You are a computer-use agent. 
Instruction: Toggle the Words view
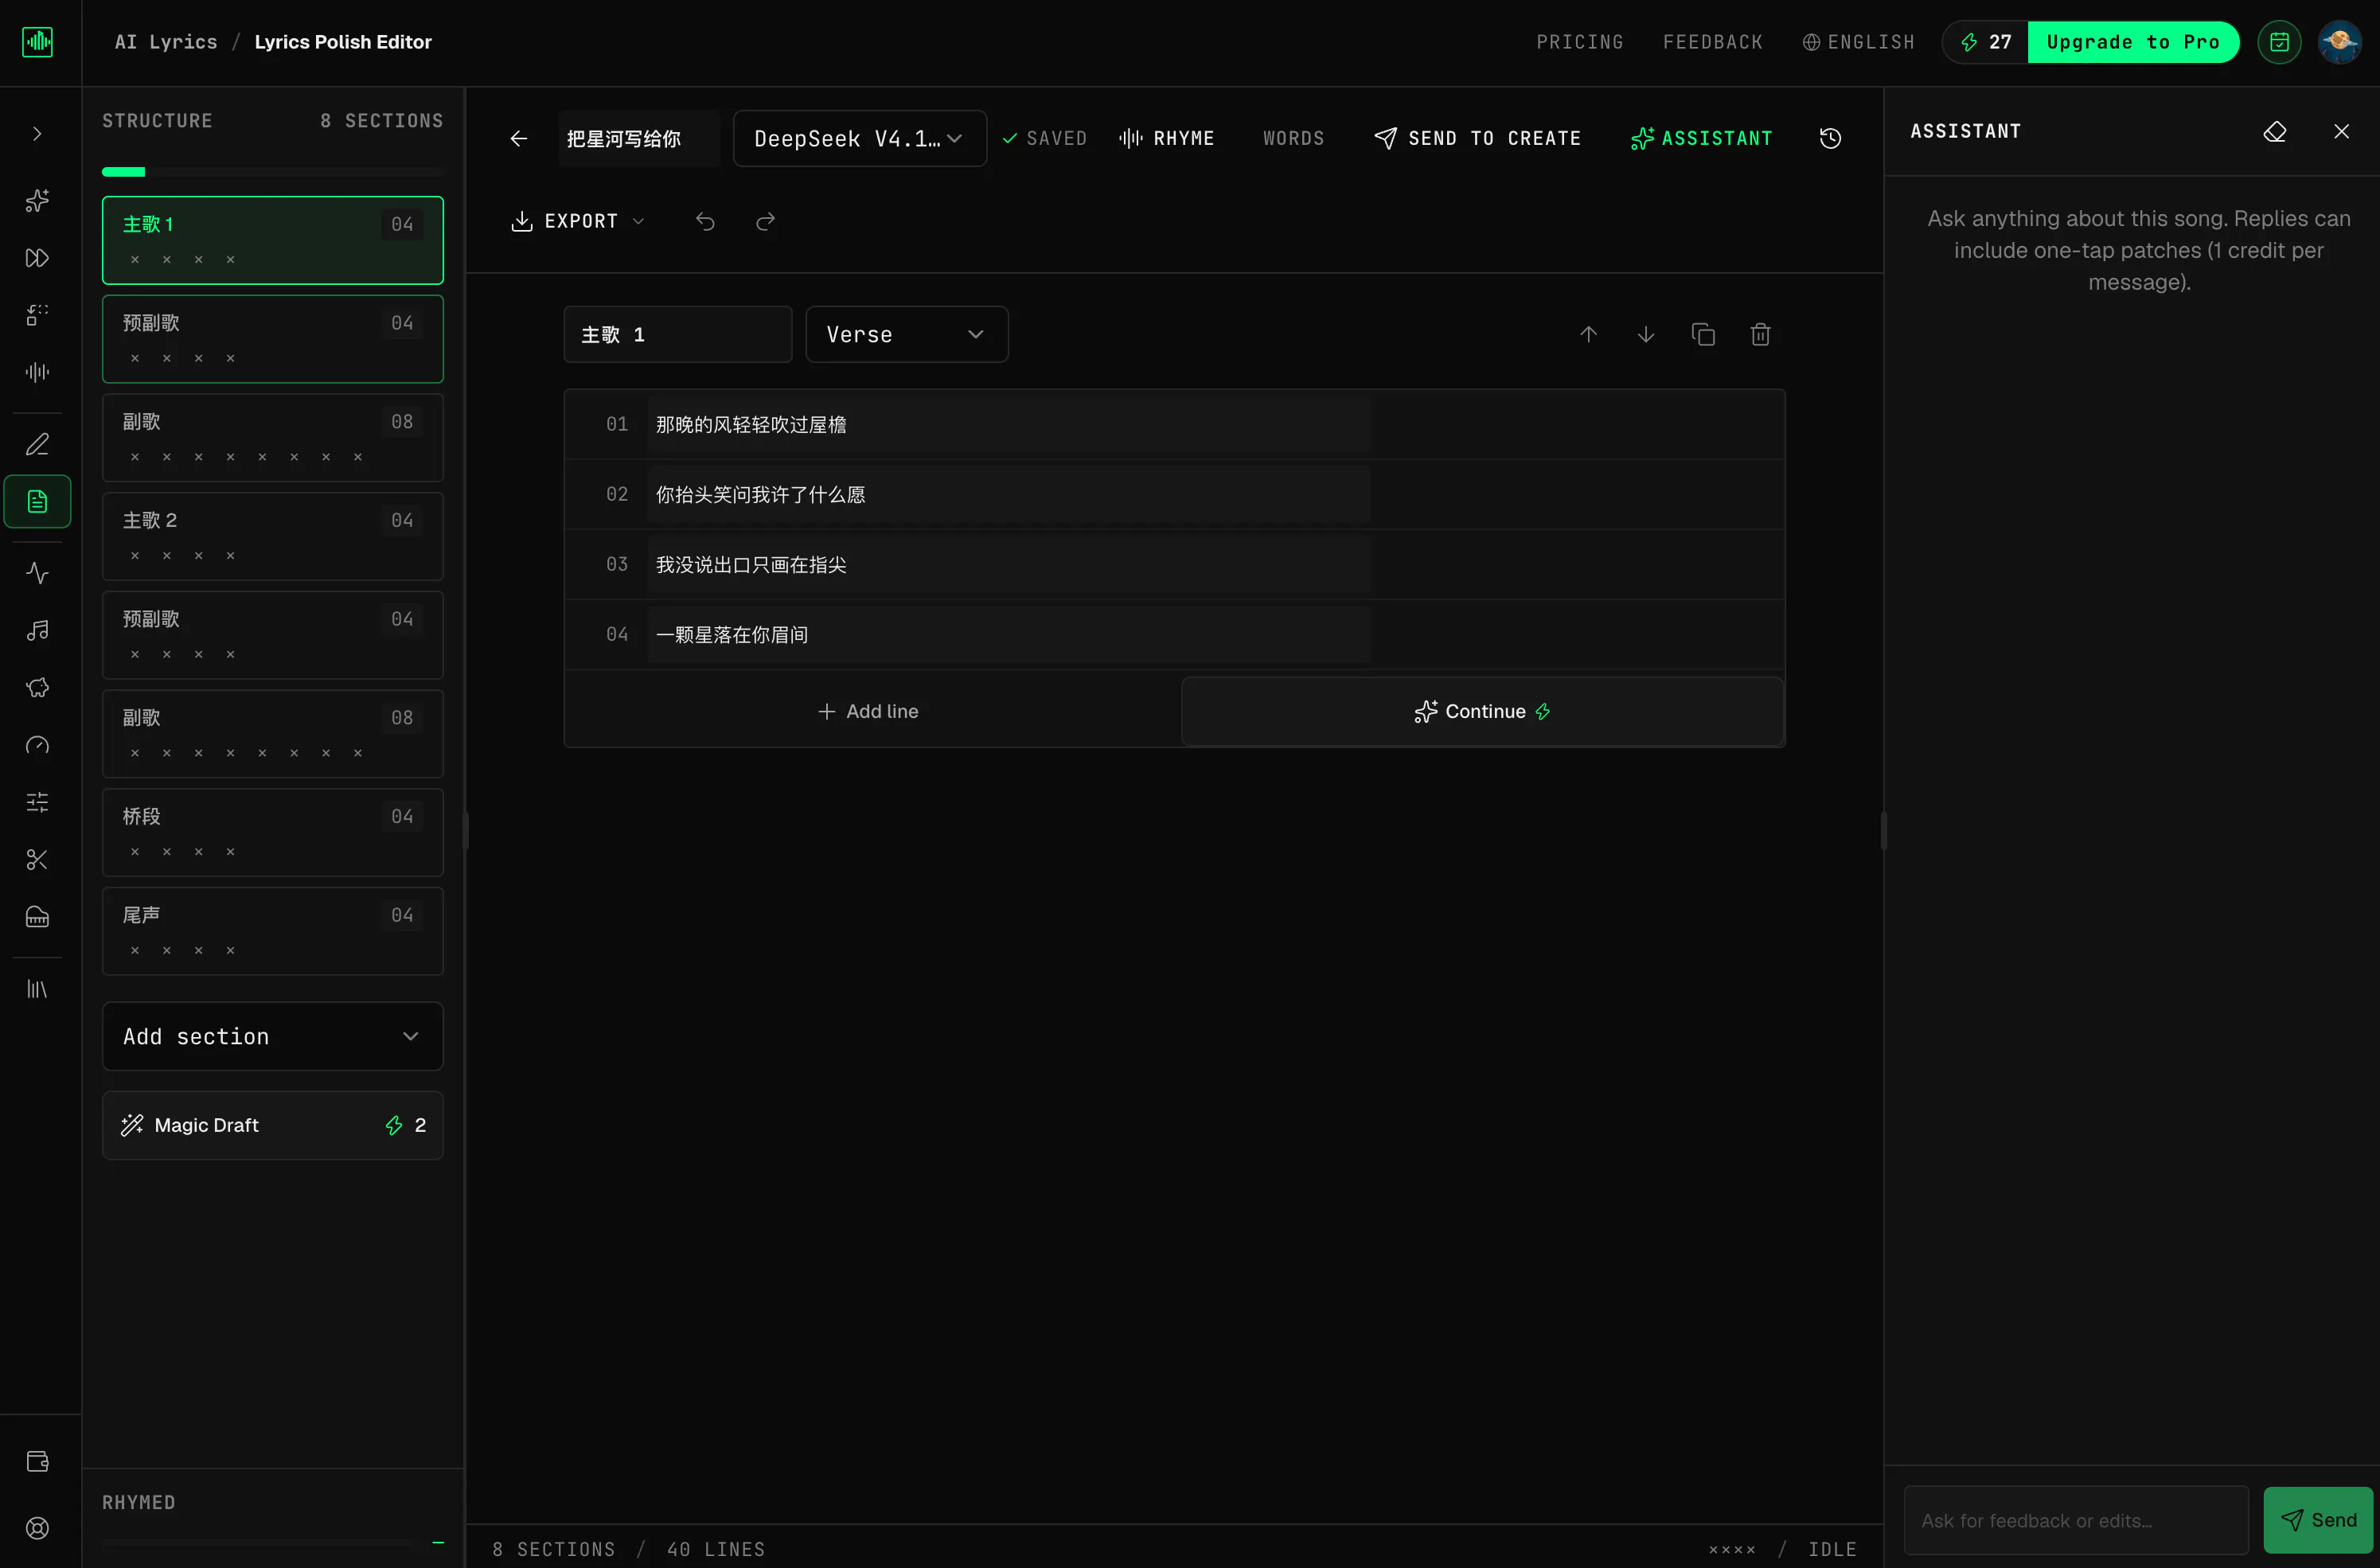pos(1293,138)
